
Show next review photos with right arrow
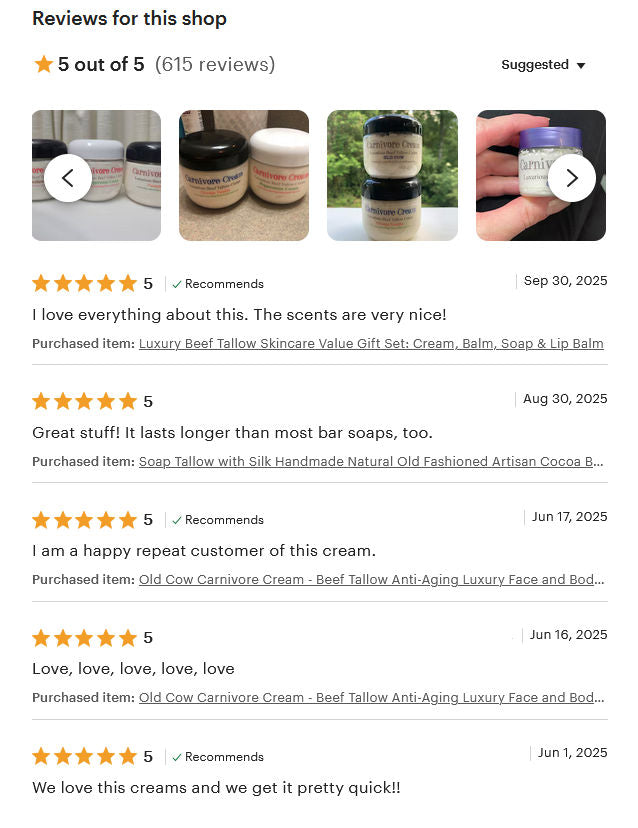click(x=571, y=178)
